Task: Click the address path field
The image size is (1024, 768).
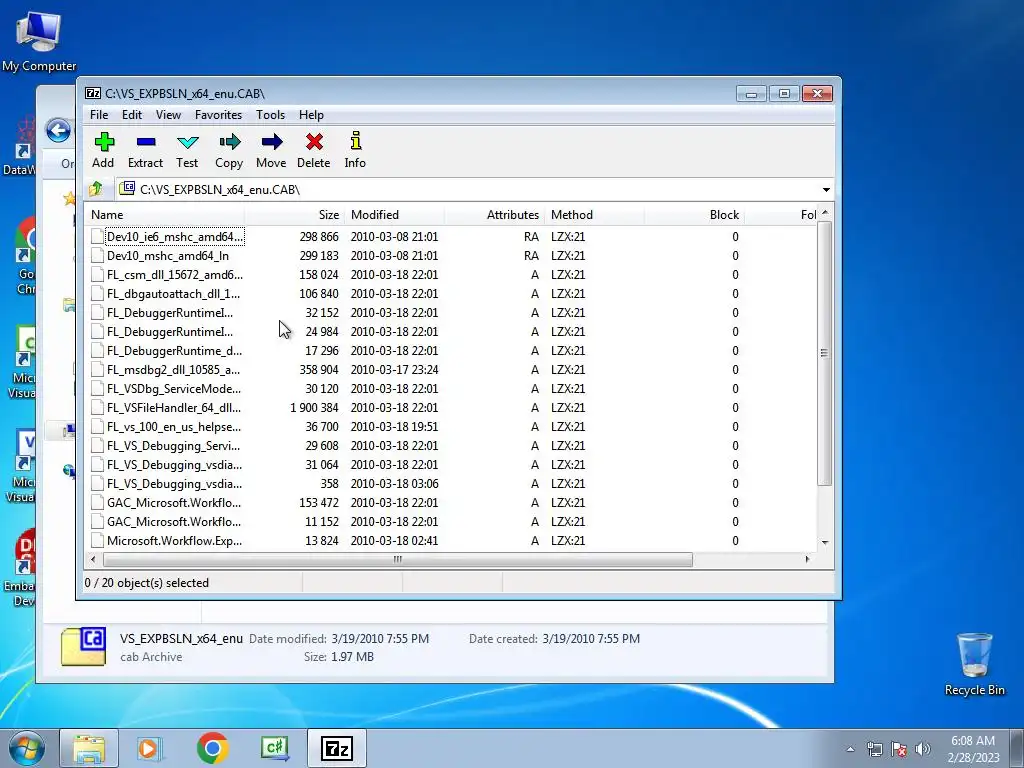Action: [467, 189]
